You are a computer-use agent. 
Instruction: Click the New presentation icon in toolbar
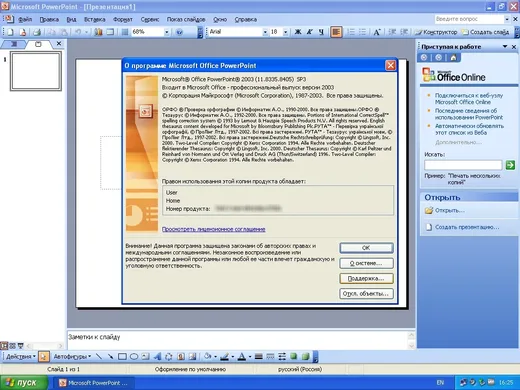click(x=10, y=32)
